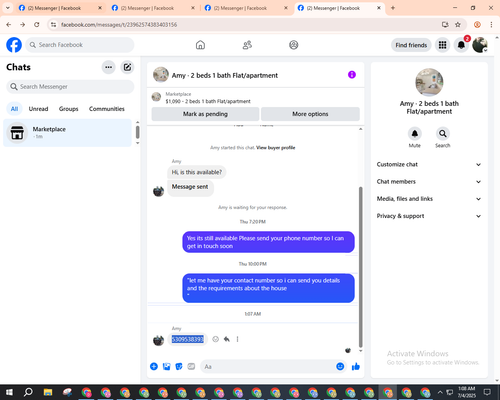This screenshot has height=400, width=500.
Task: Open emoji picker in message box
Action: coord(340,367)
